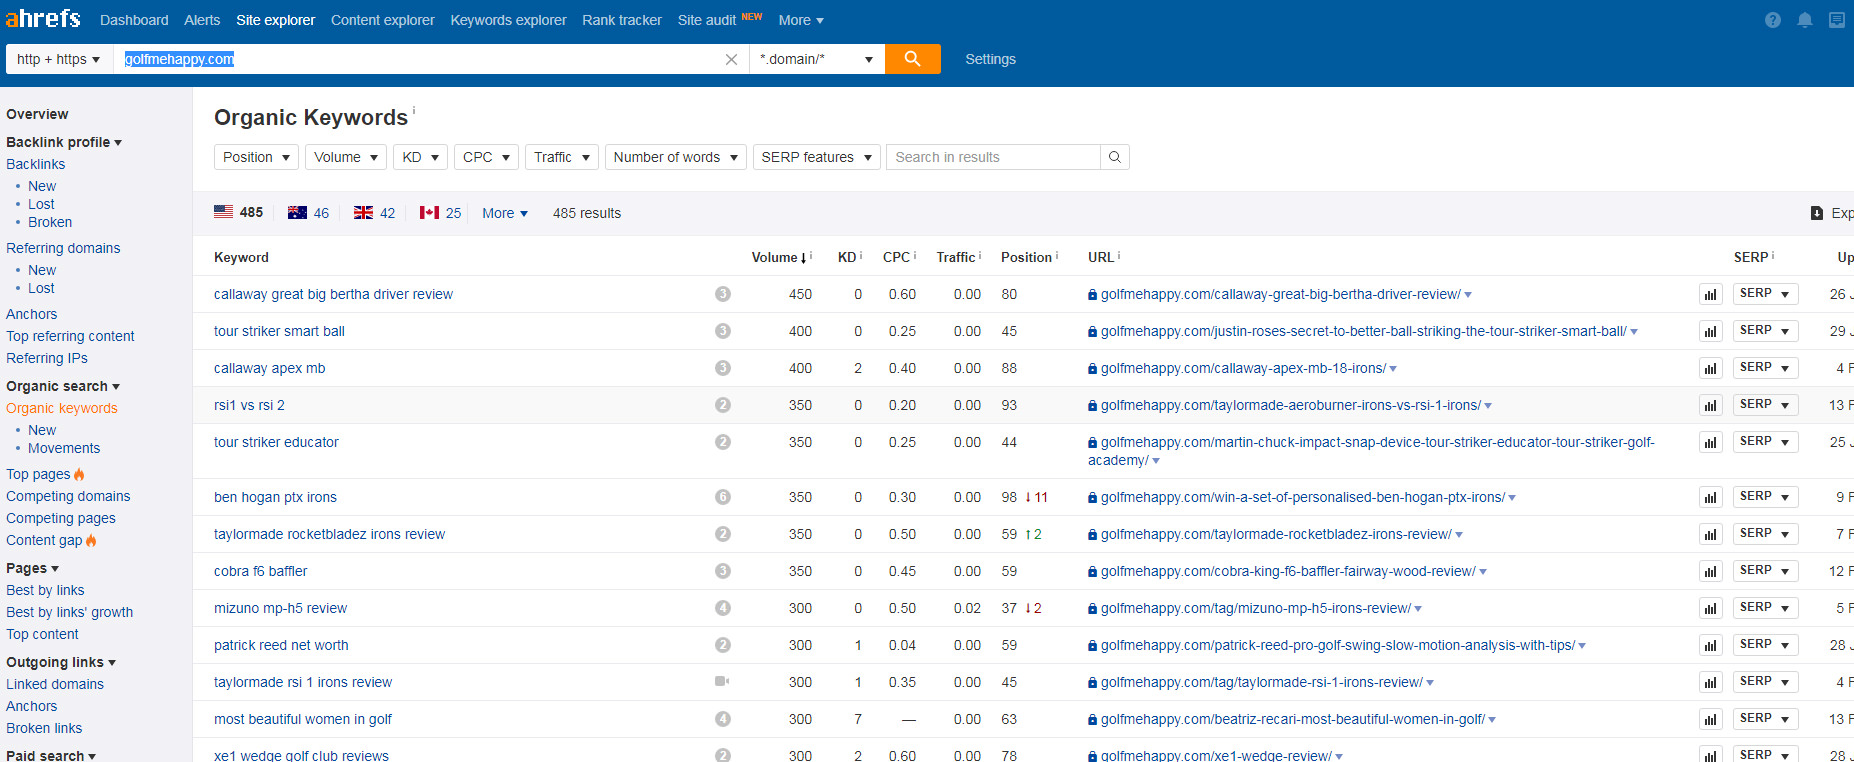Click the Ahrefs logo

(x=43, y=19)
